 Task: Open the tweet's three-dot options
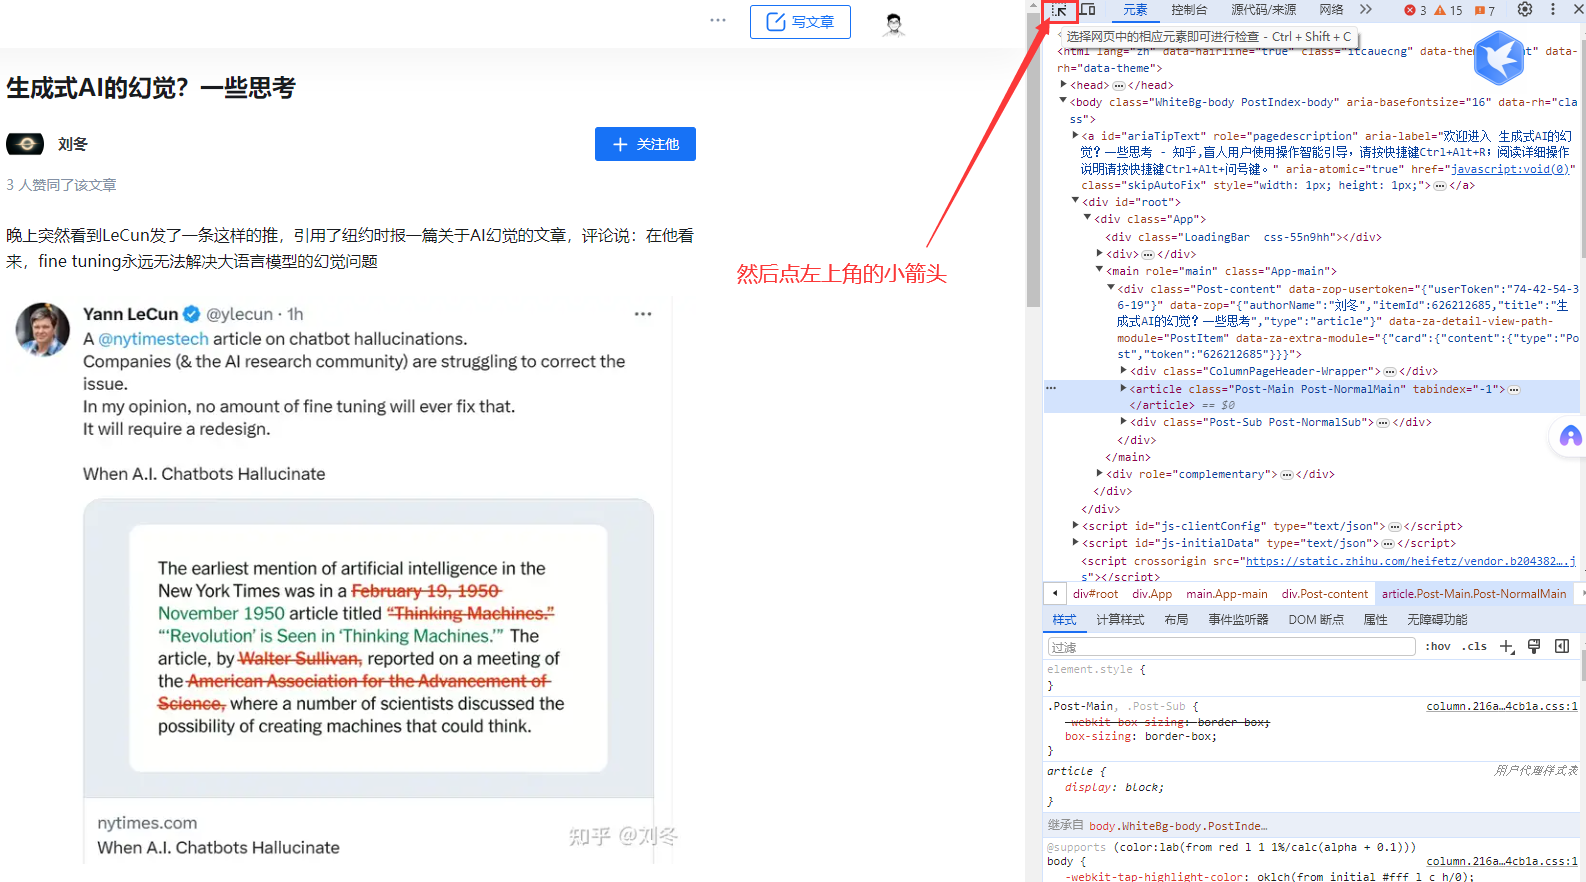coord(643,314)
